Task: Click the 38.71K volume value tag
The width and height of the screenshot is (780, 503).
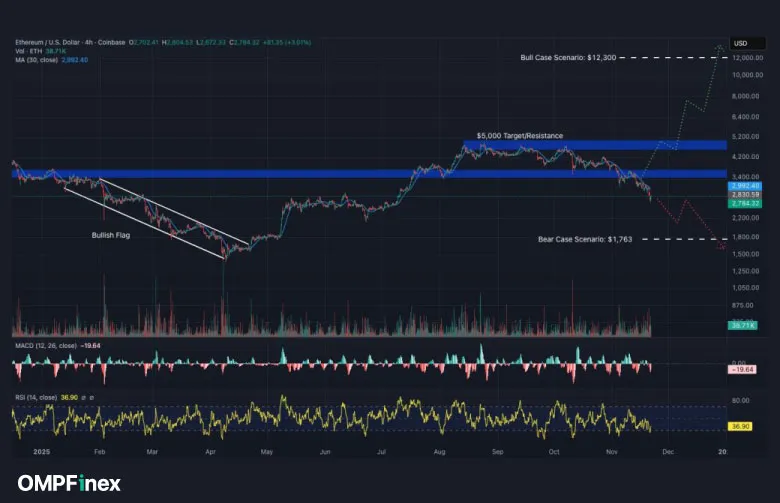Action: coord(741,326)
